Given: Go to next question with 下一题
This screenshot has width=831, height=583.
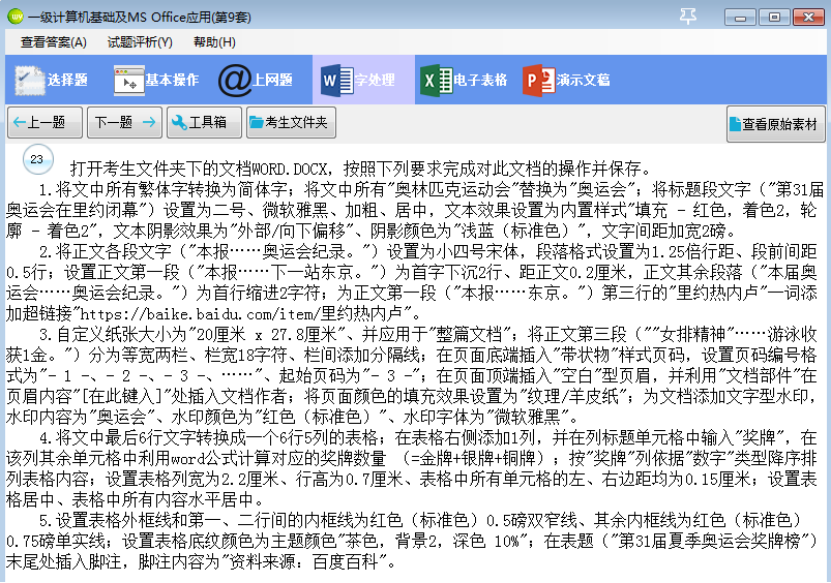Looking at the screenshot, I should [x=125, y=122].
